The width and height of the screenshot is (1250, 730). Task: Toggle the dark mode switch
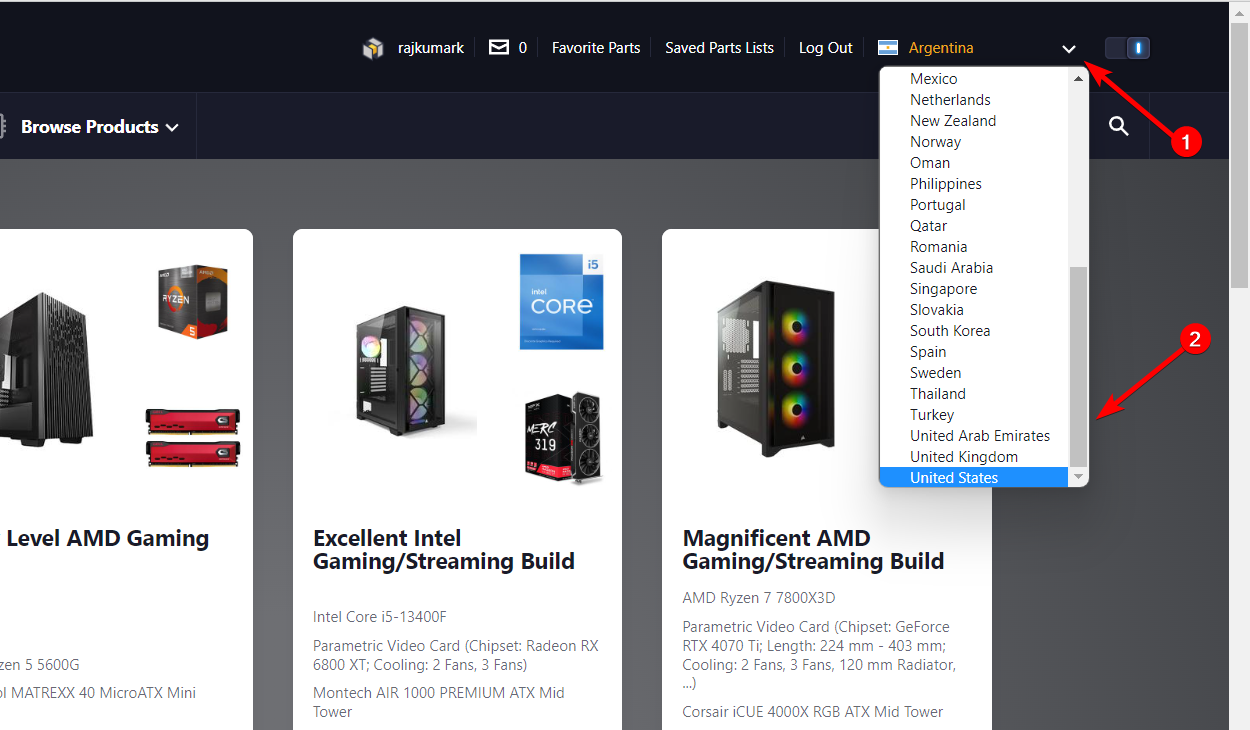coord(1127,48)
